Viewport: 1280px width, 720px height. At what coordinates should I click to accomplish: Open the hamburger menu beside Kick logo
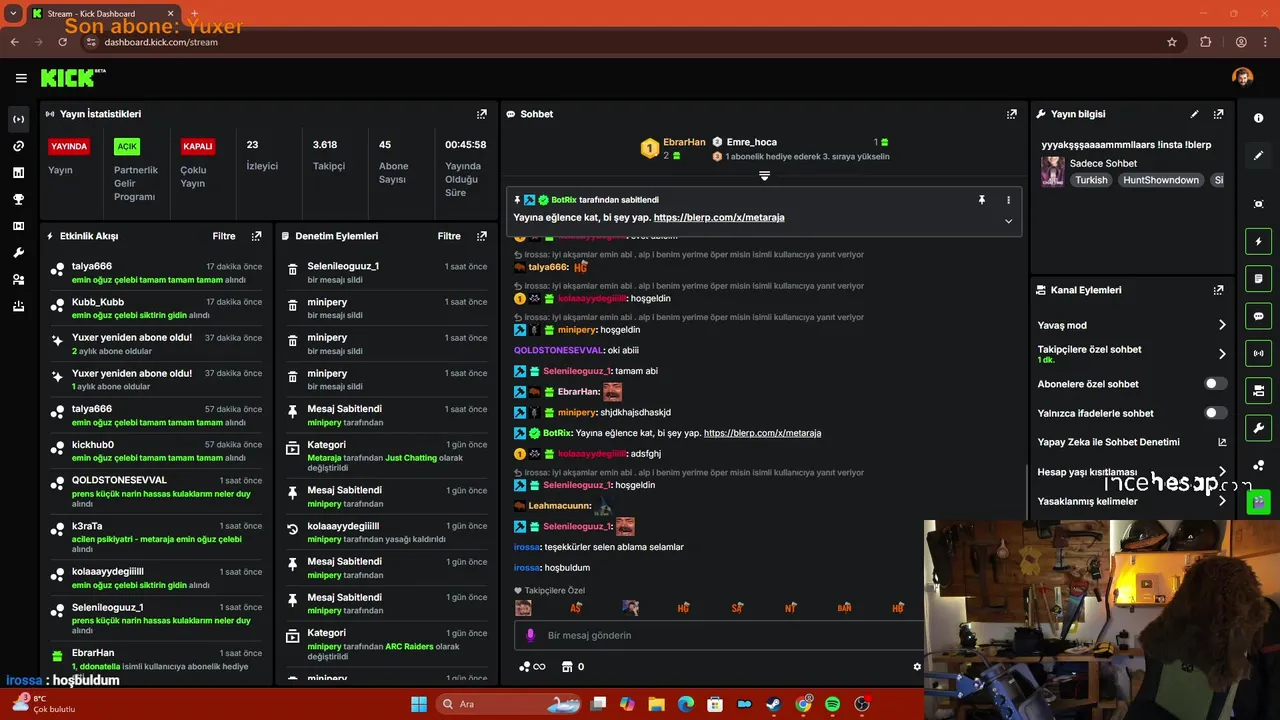(21, 78)
